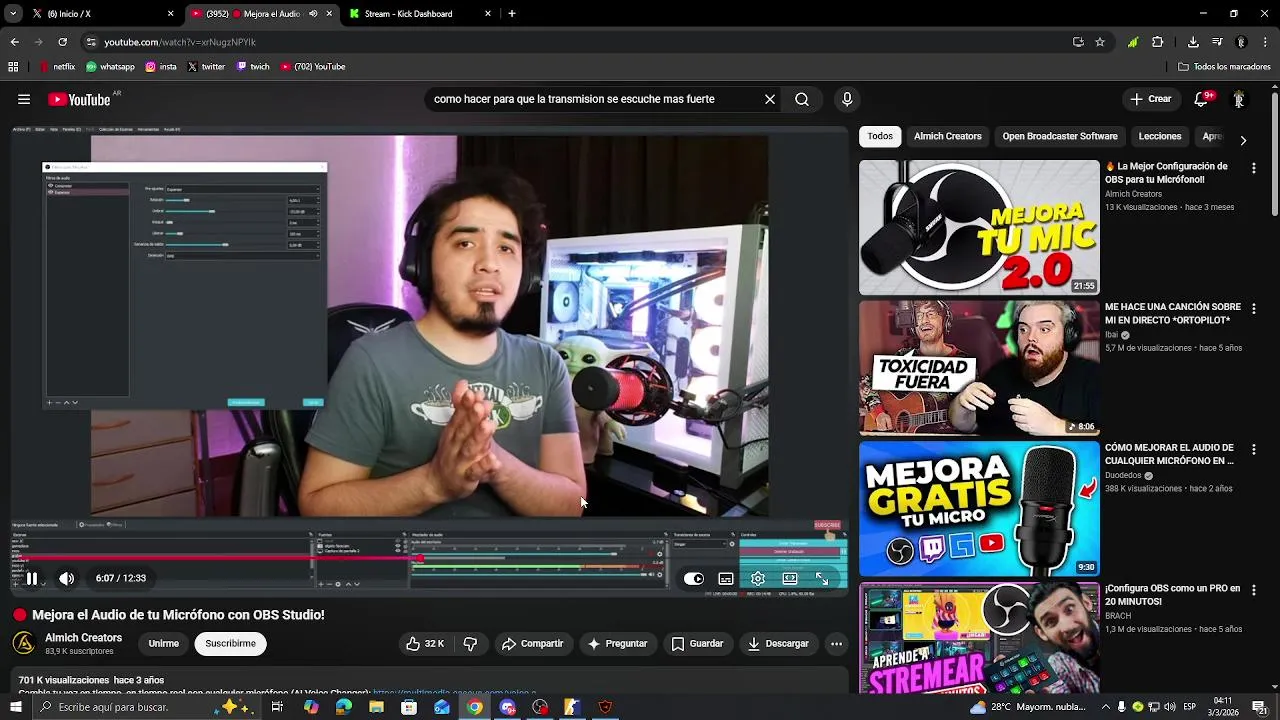1280x720 pixels.
Task: Open the netflix bookmark
Action: click(57, 67)
